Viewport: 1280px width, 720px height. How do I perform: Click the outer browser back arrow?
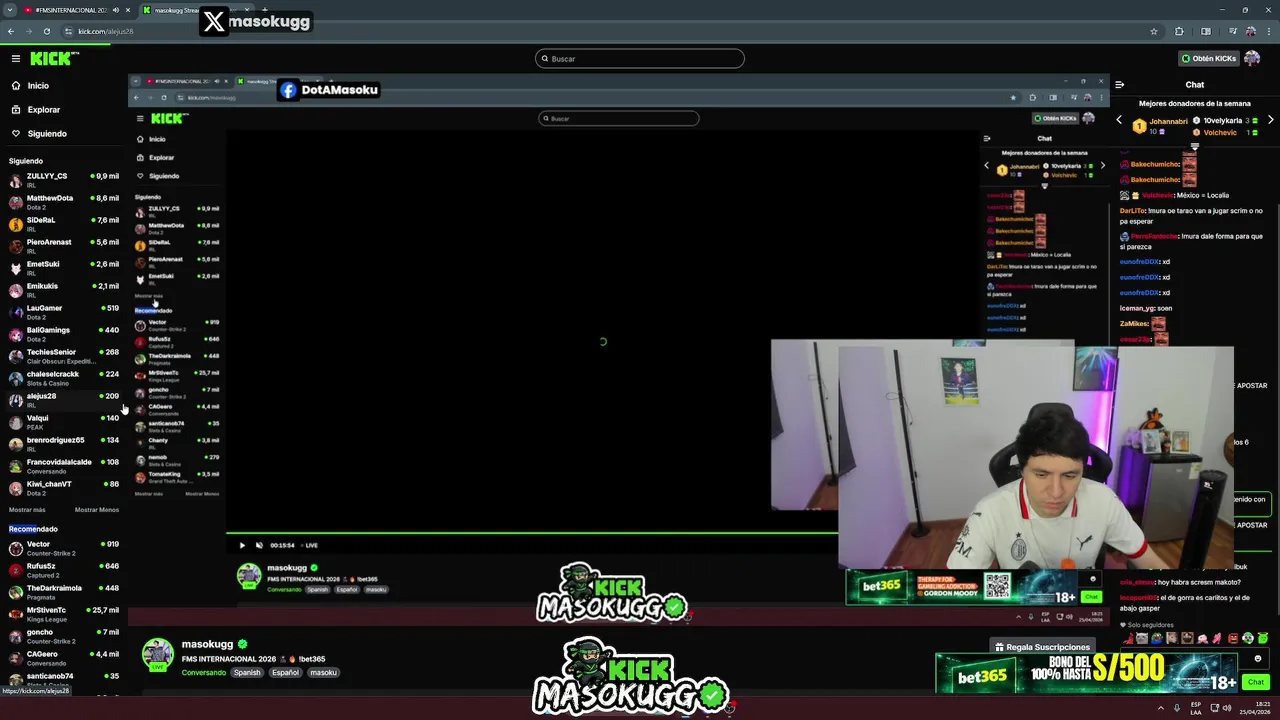pyautogui.click(x=11, y=31)
